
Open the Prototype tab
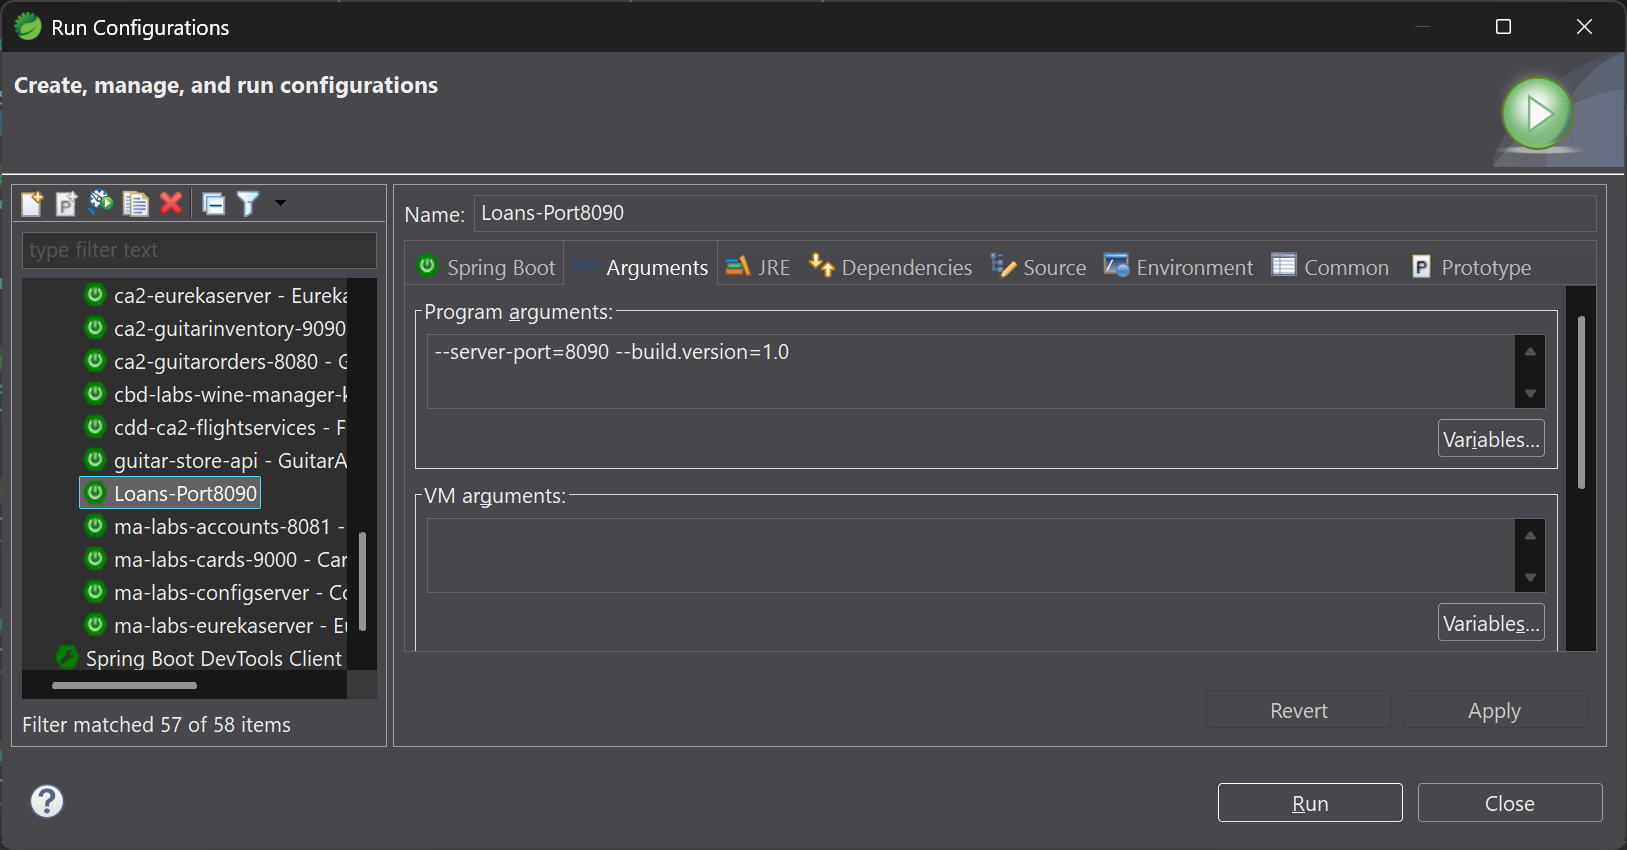tap(1472, 267)
